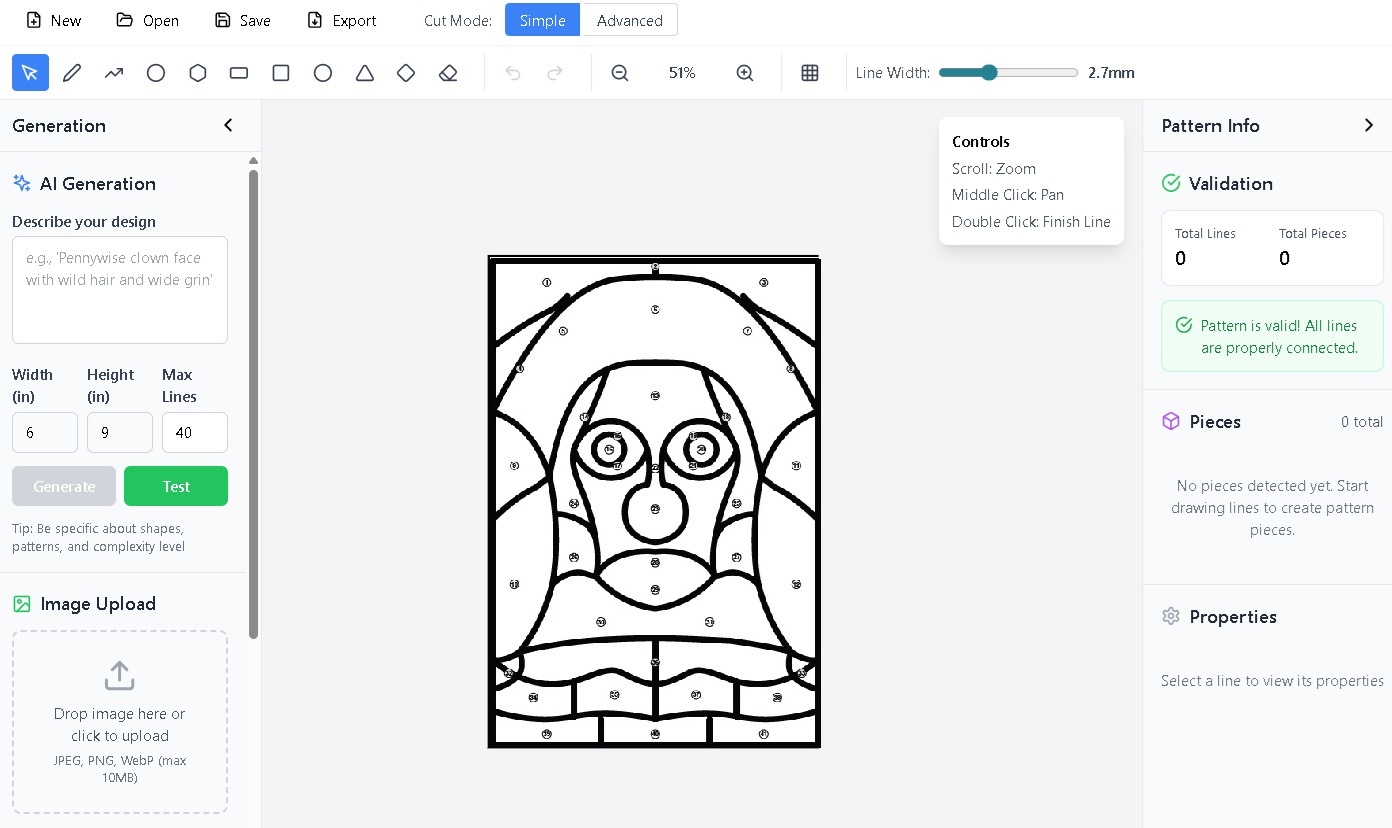Open the Export menu item
This screenshot has width=1392, height=828.
pyautogui.click(x=342, y=20)
